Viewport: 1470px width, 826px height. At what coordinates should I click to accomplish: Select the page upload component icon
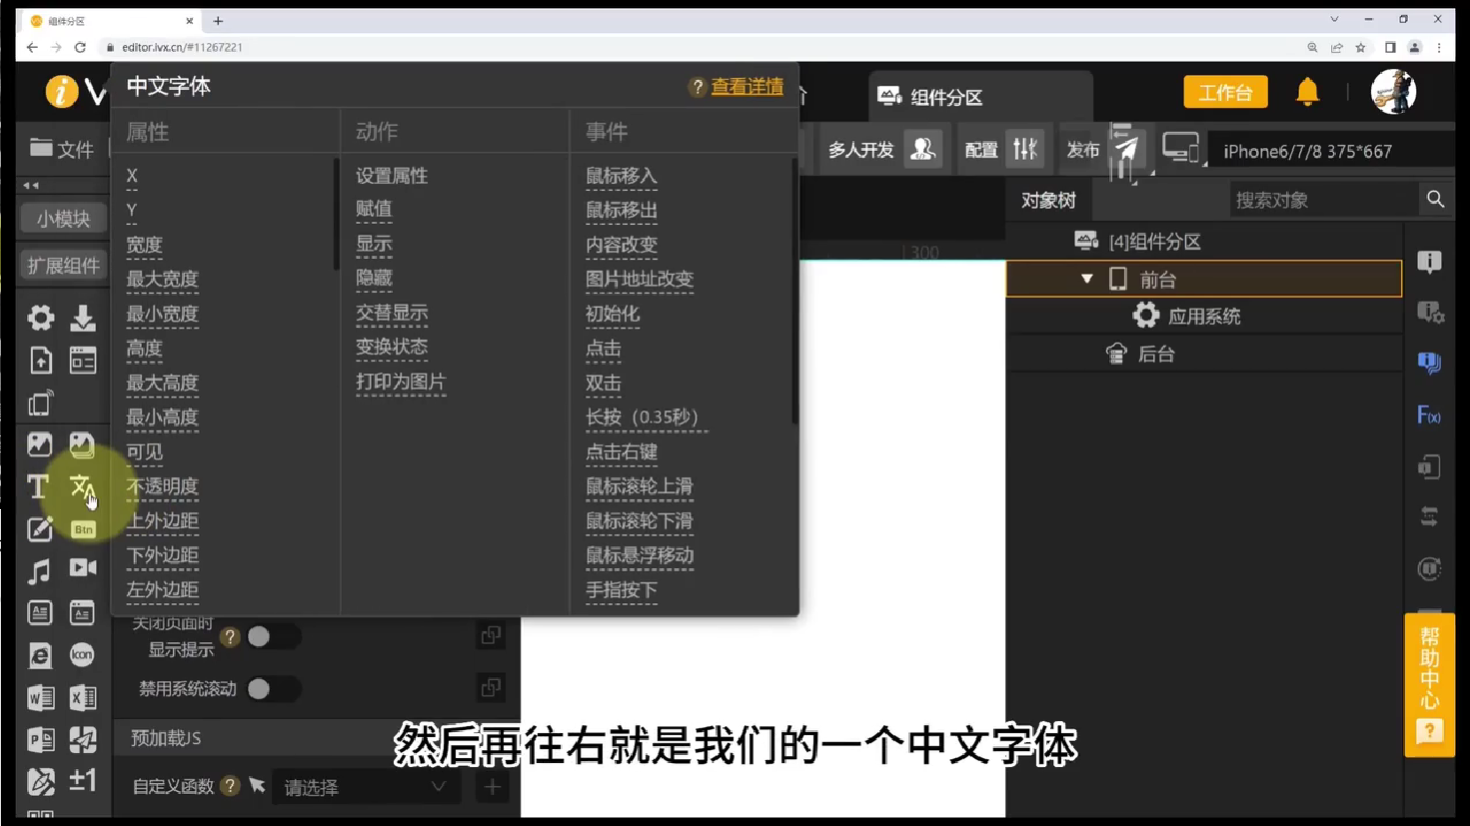pyautogui.click(x=40, y=360)
